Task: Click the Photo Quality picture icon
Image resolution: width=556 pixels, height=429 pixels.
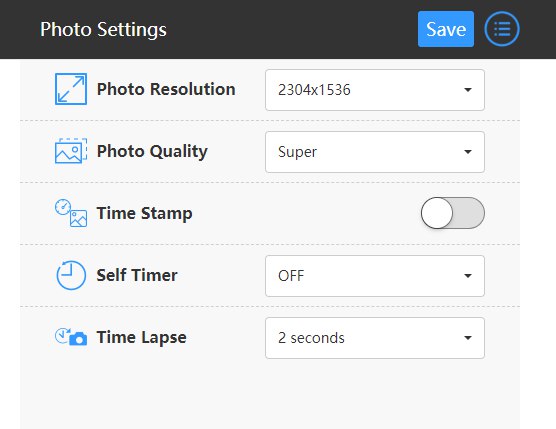Action: [x=71, y=151]
